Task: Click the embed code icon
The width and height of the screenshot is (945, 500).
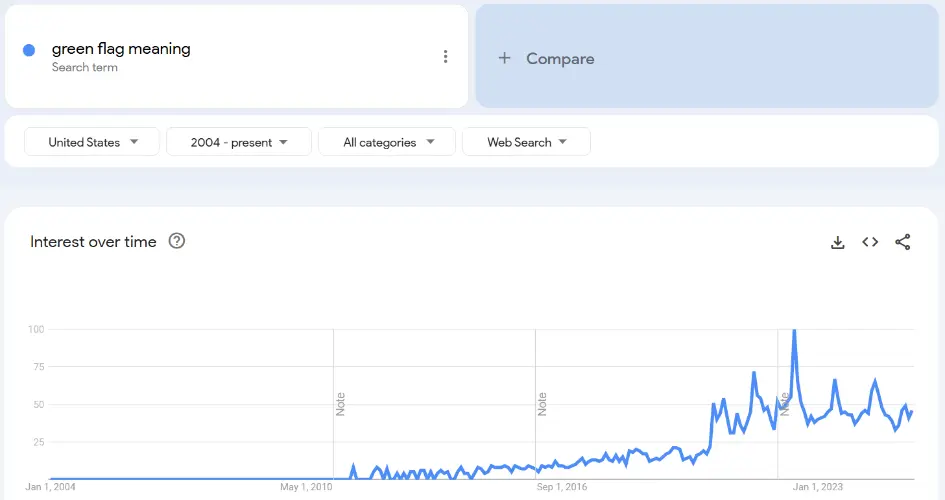Action: (870, 242)
